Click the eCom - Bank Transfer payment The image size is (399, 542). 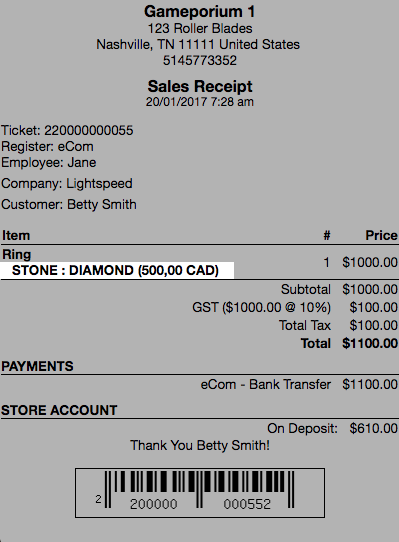[266, 384]
